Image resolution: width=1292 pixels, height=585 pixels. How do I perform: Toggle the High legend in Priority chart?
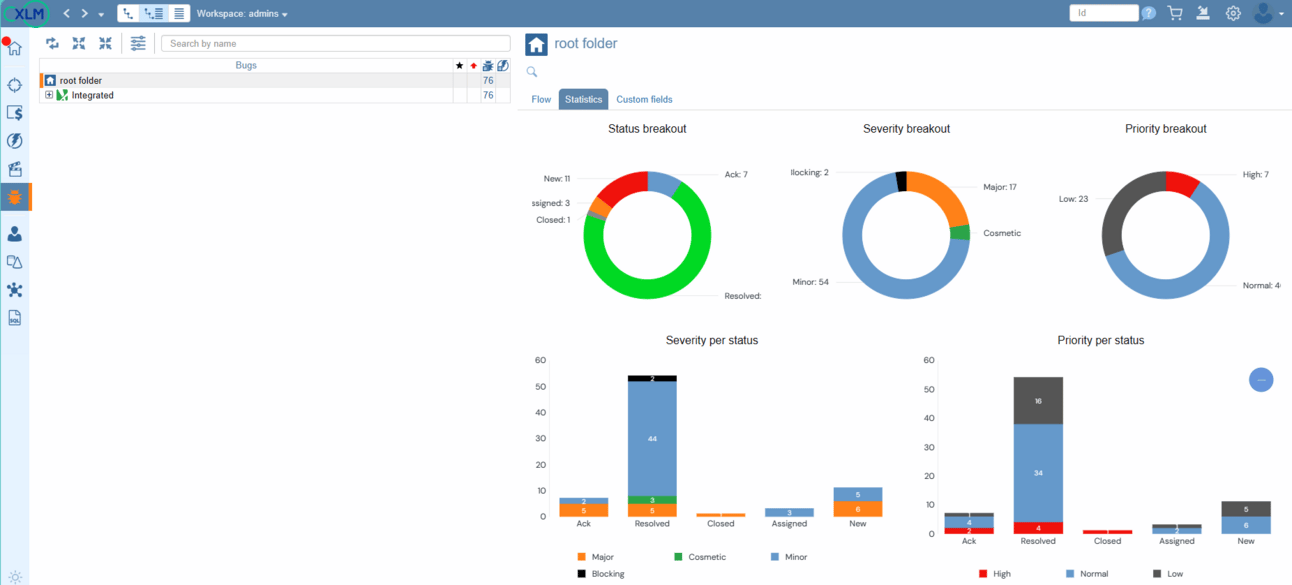[x=995, y=574]
